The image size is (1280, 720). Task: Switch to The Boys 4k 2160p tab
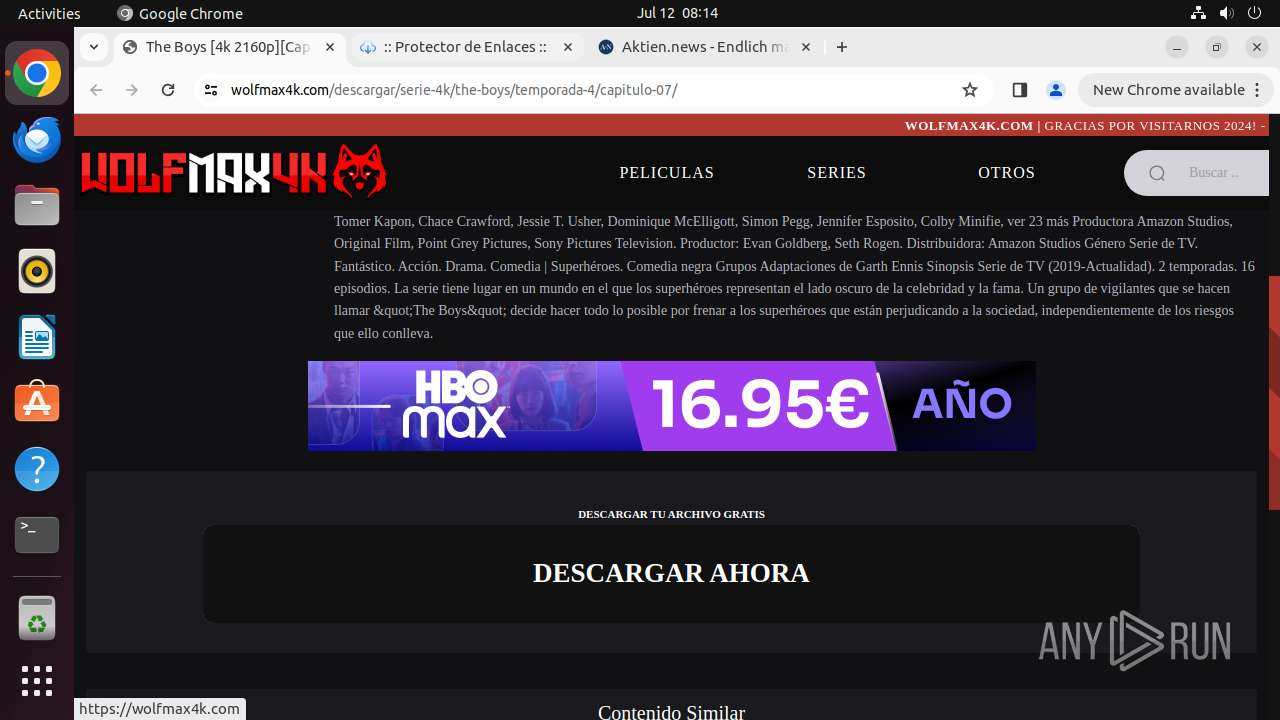coord(228,47)
